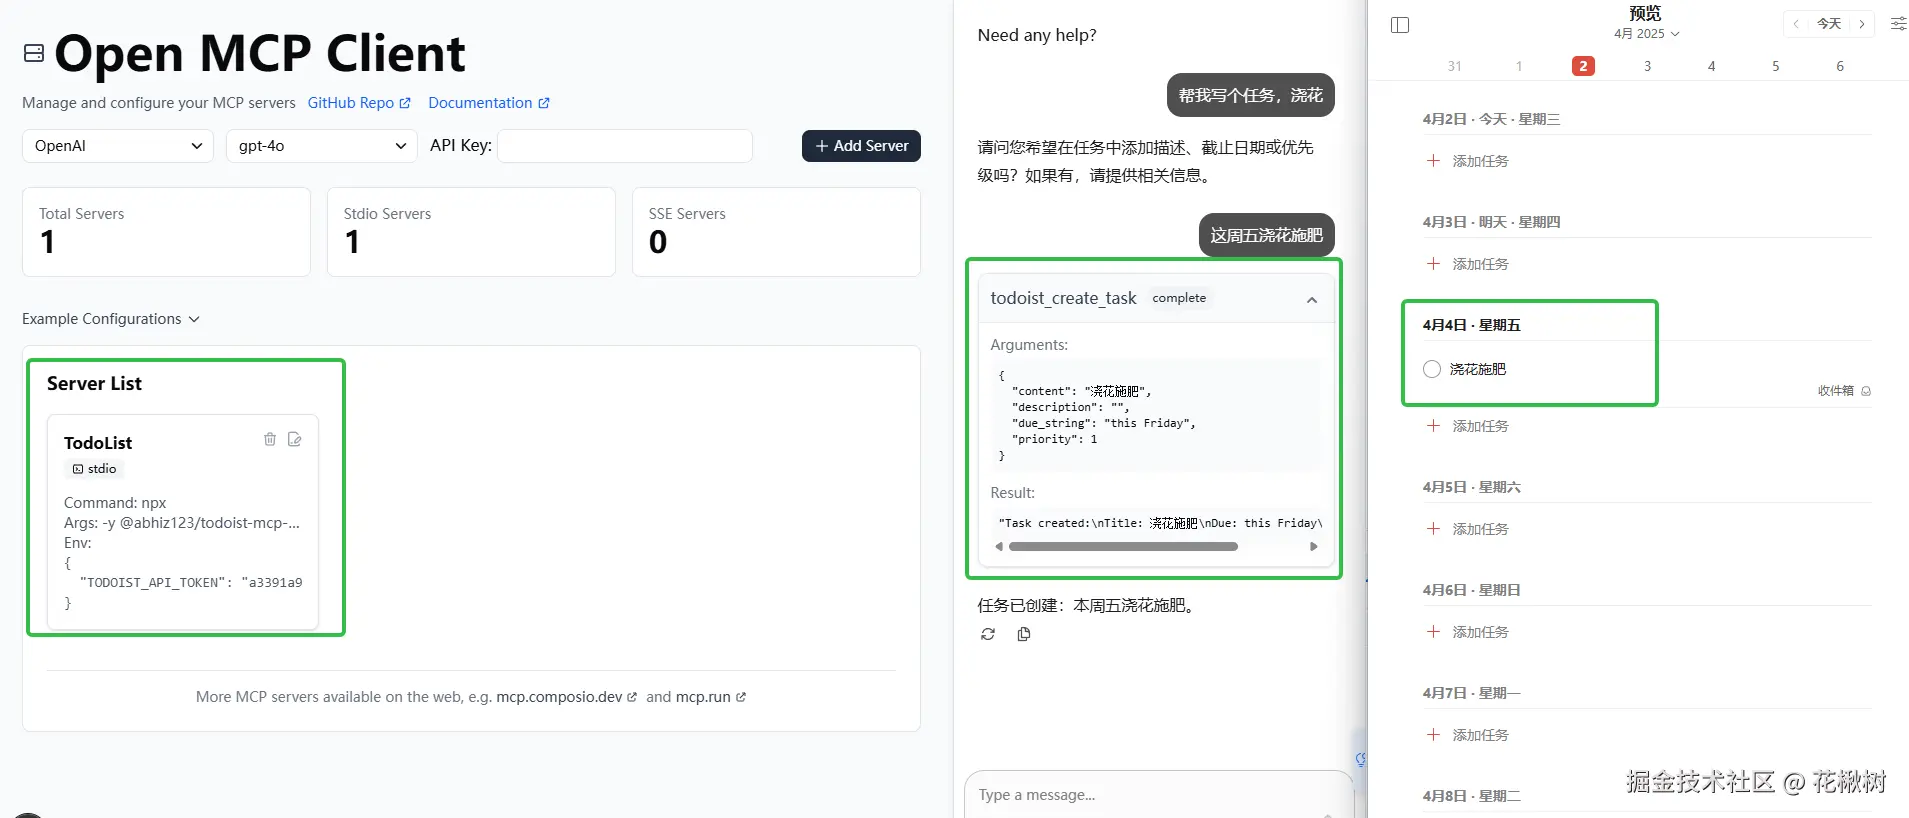
Task: Click 添加任务 under 4月4日
Action: [1480, 426]
